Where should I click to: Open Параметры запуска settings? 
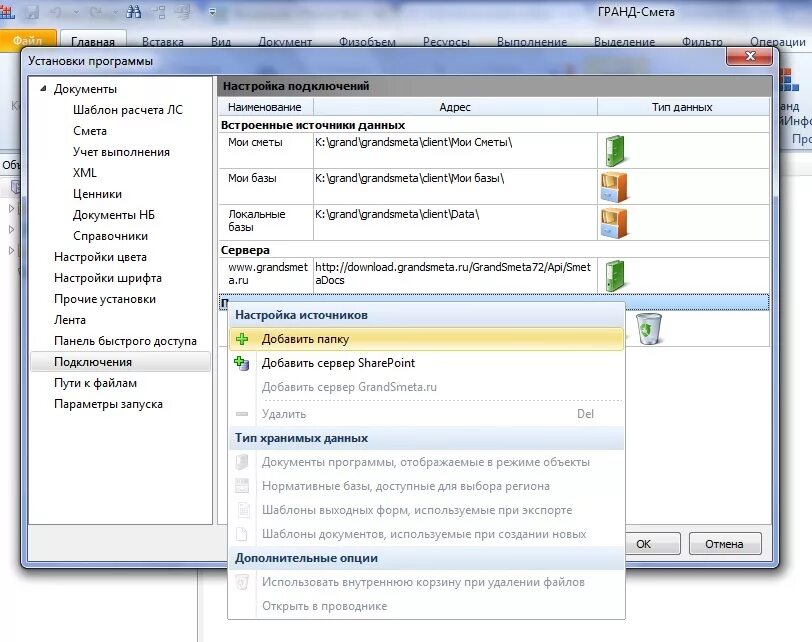click(x=108, y=404)
